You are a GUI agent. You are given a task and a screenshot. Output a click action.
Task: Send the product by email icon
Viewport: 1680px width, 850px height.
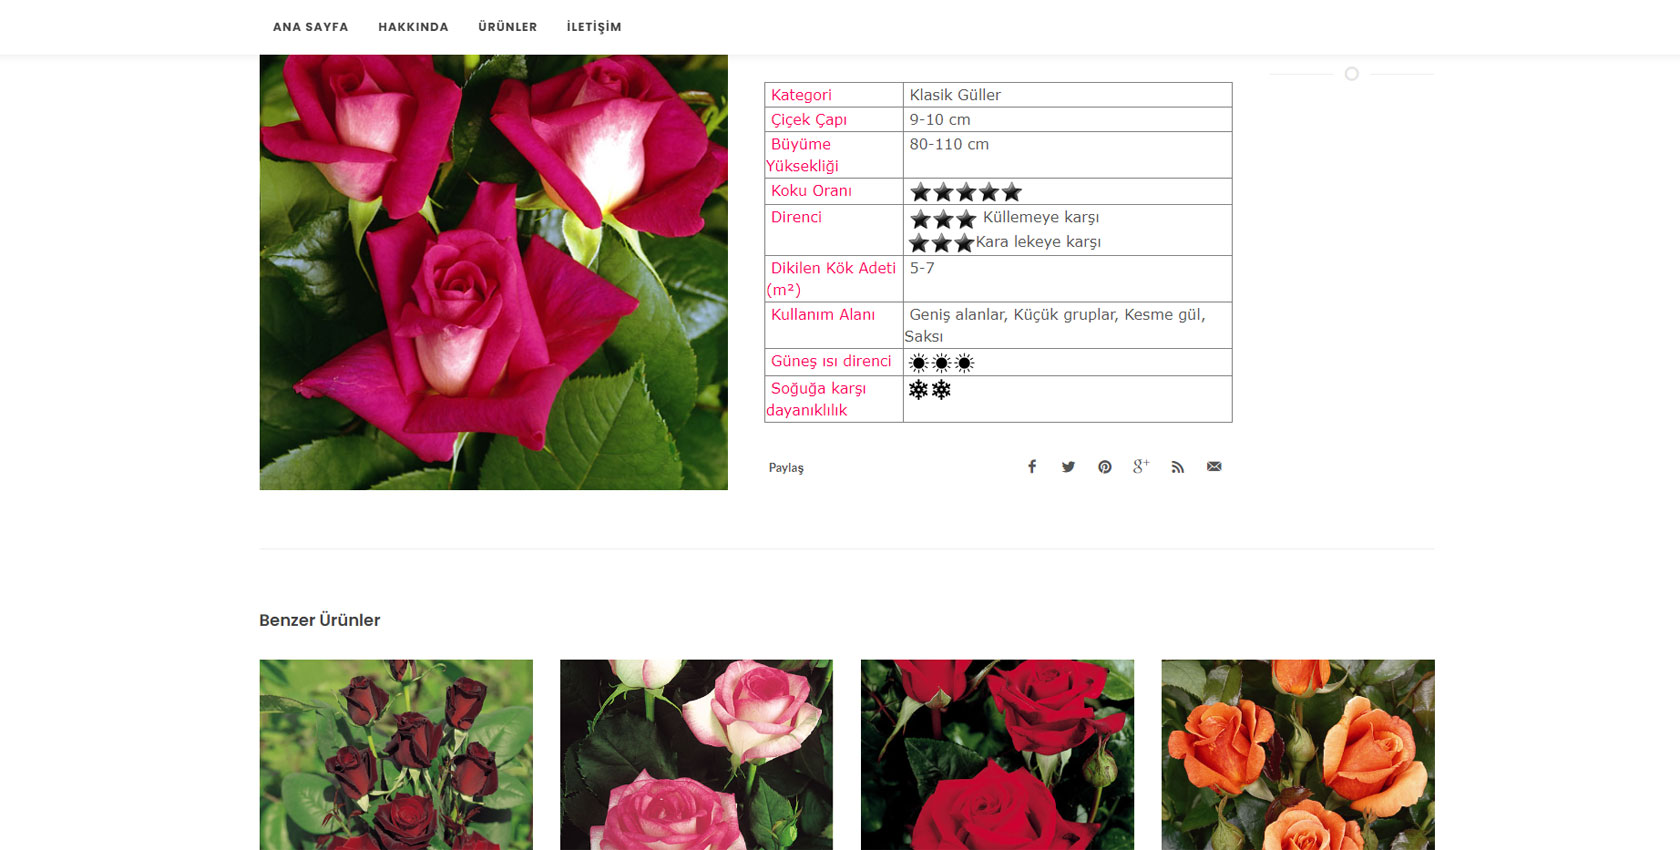point(1214,467)
